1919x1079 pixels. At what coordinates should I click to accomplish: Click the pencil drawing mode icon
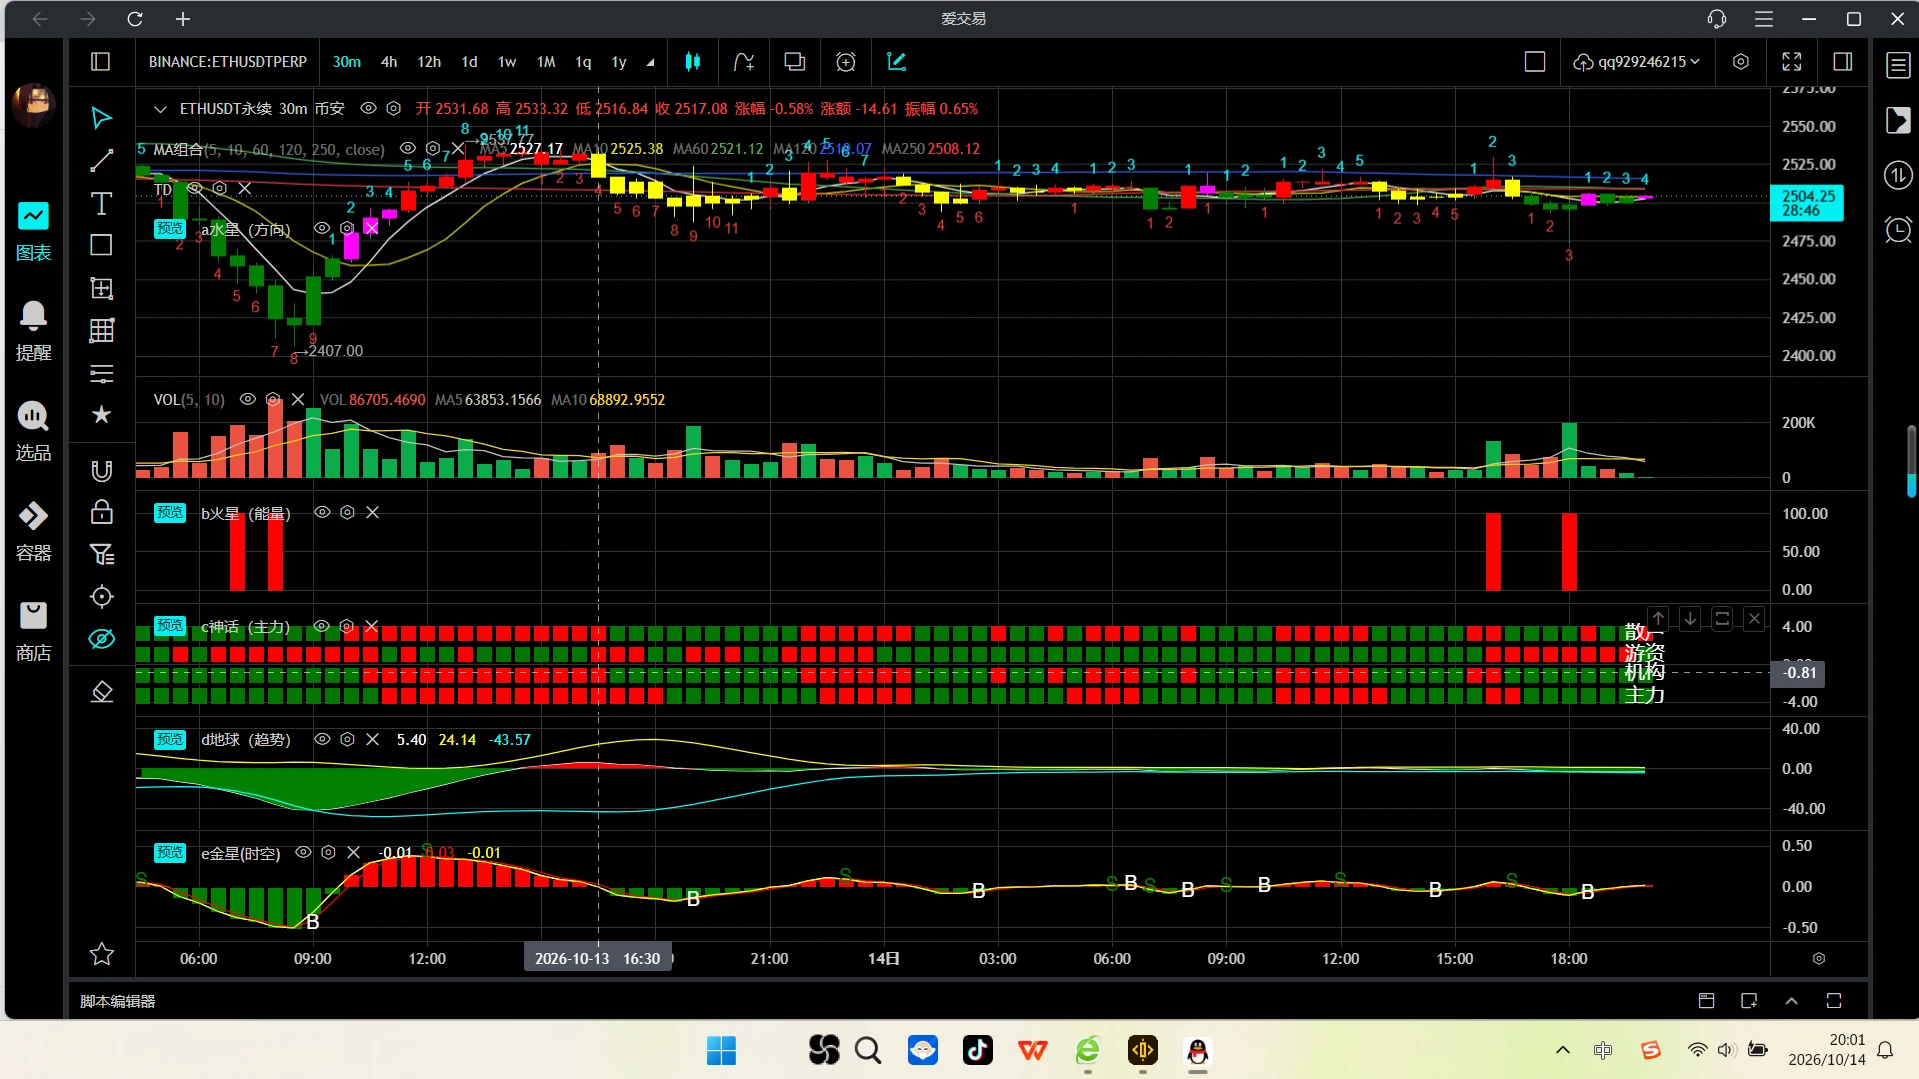(896, 62)
